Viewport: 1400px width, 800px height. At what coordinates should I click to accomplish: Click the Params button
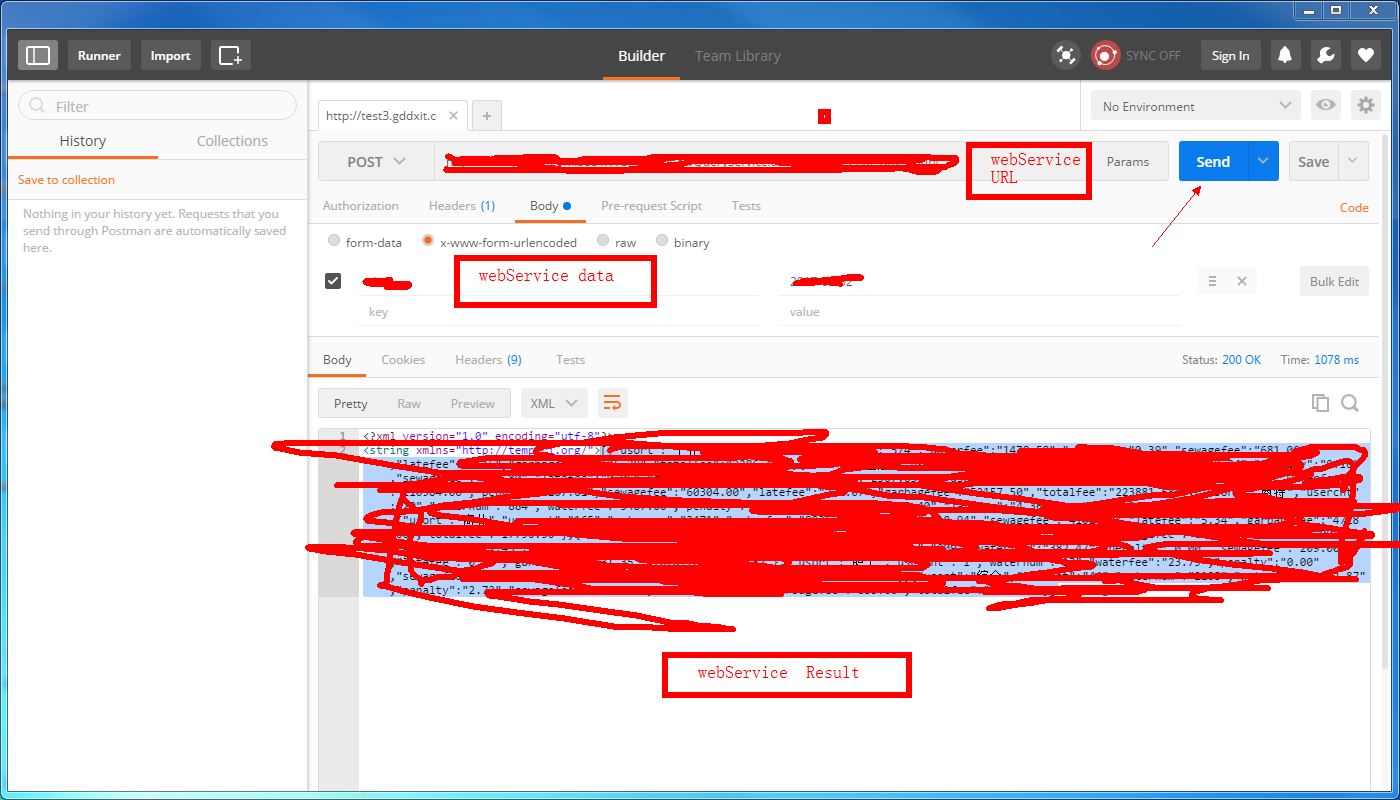[x=1128, y=161]
